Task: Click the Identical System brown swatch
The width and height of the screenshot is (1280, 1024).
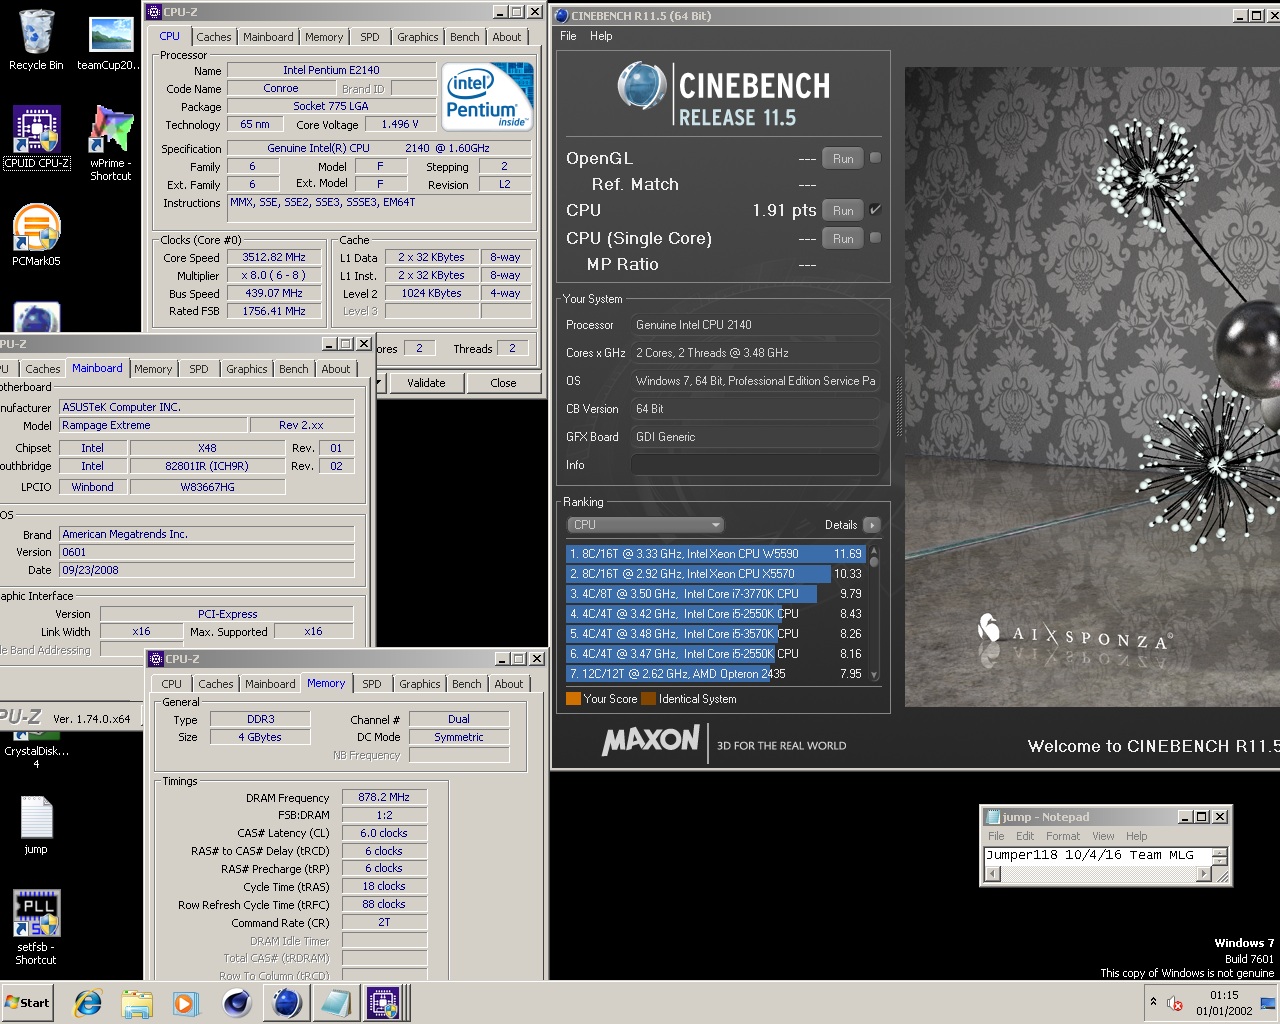Action: [648, 699]
